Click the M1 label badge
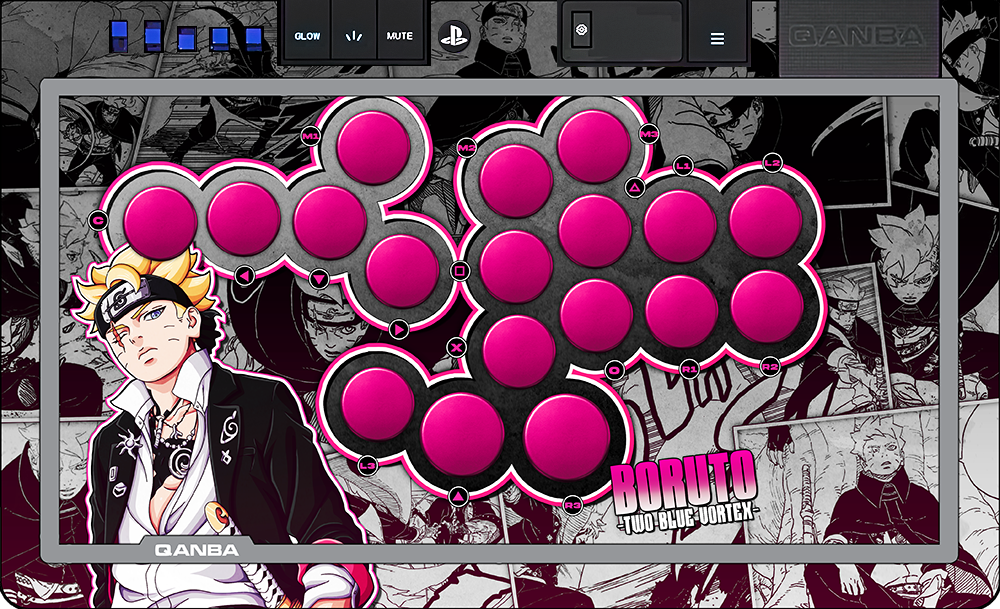 point(311,136)
